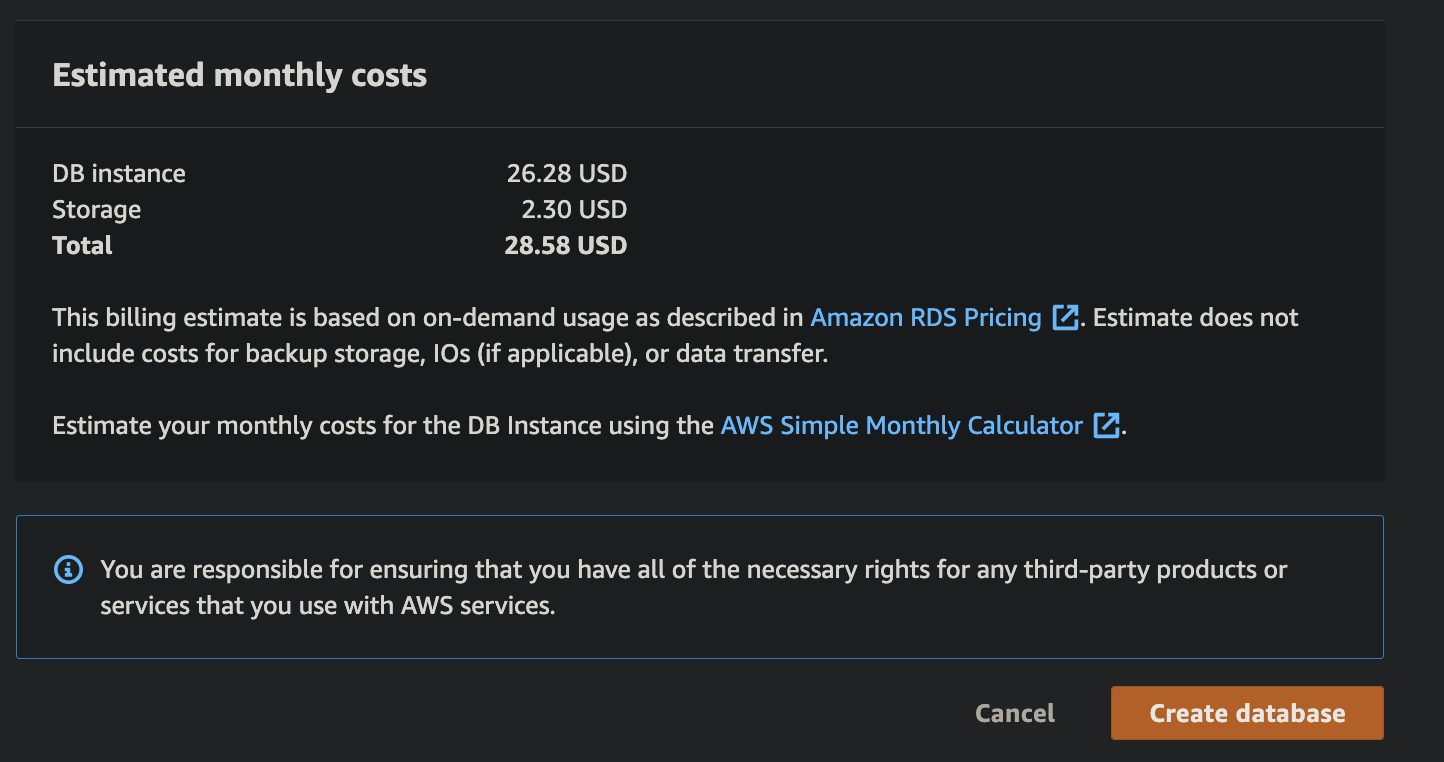This screenshot has height=762, width=1444.
Task: Click the 2.30 USD storage value
Action: click(x=573, y=210)
